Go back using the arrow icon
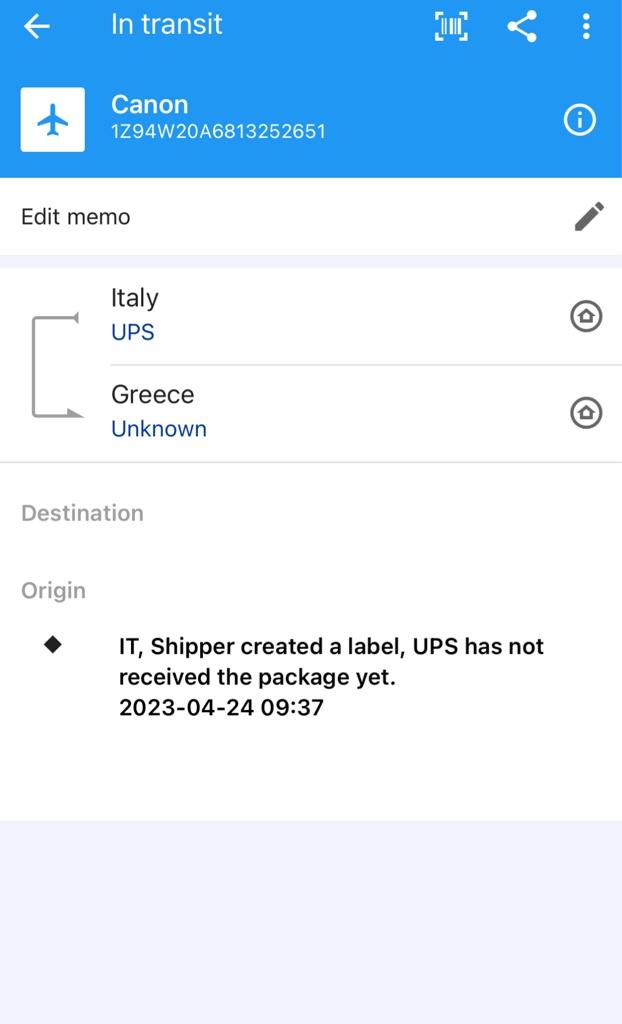Image resolution: width=622 pixels, height=1024 pixels. pos(37,26)
